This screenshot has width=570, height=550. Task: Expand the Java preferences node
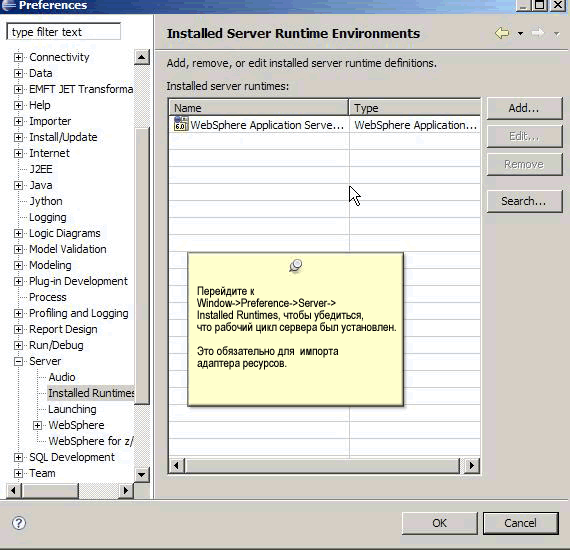coord(18,185)
